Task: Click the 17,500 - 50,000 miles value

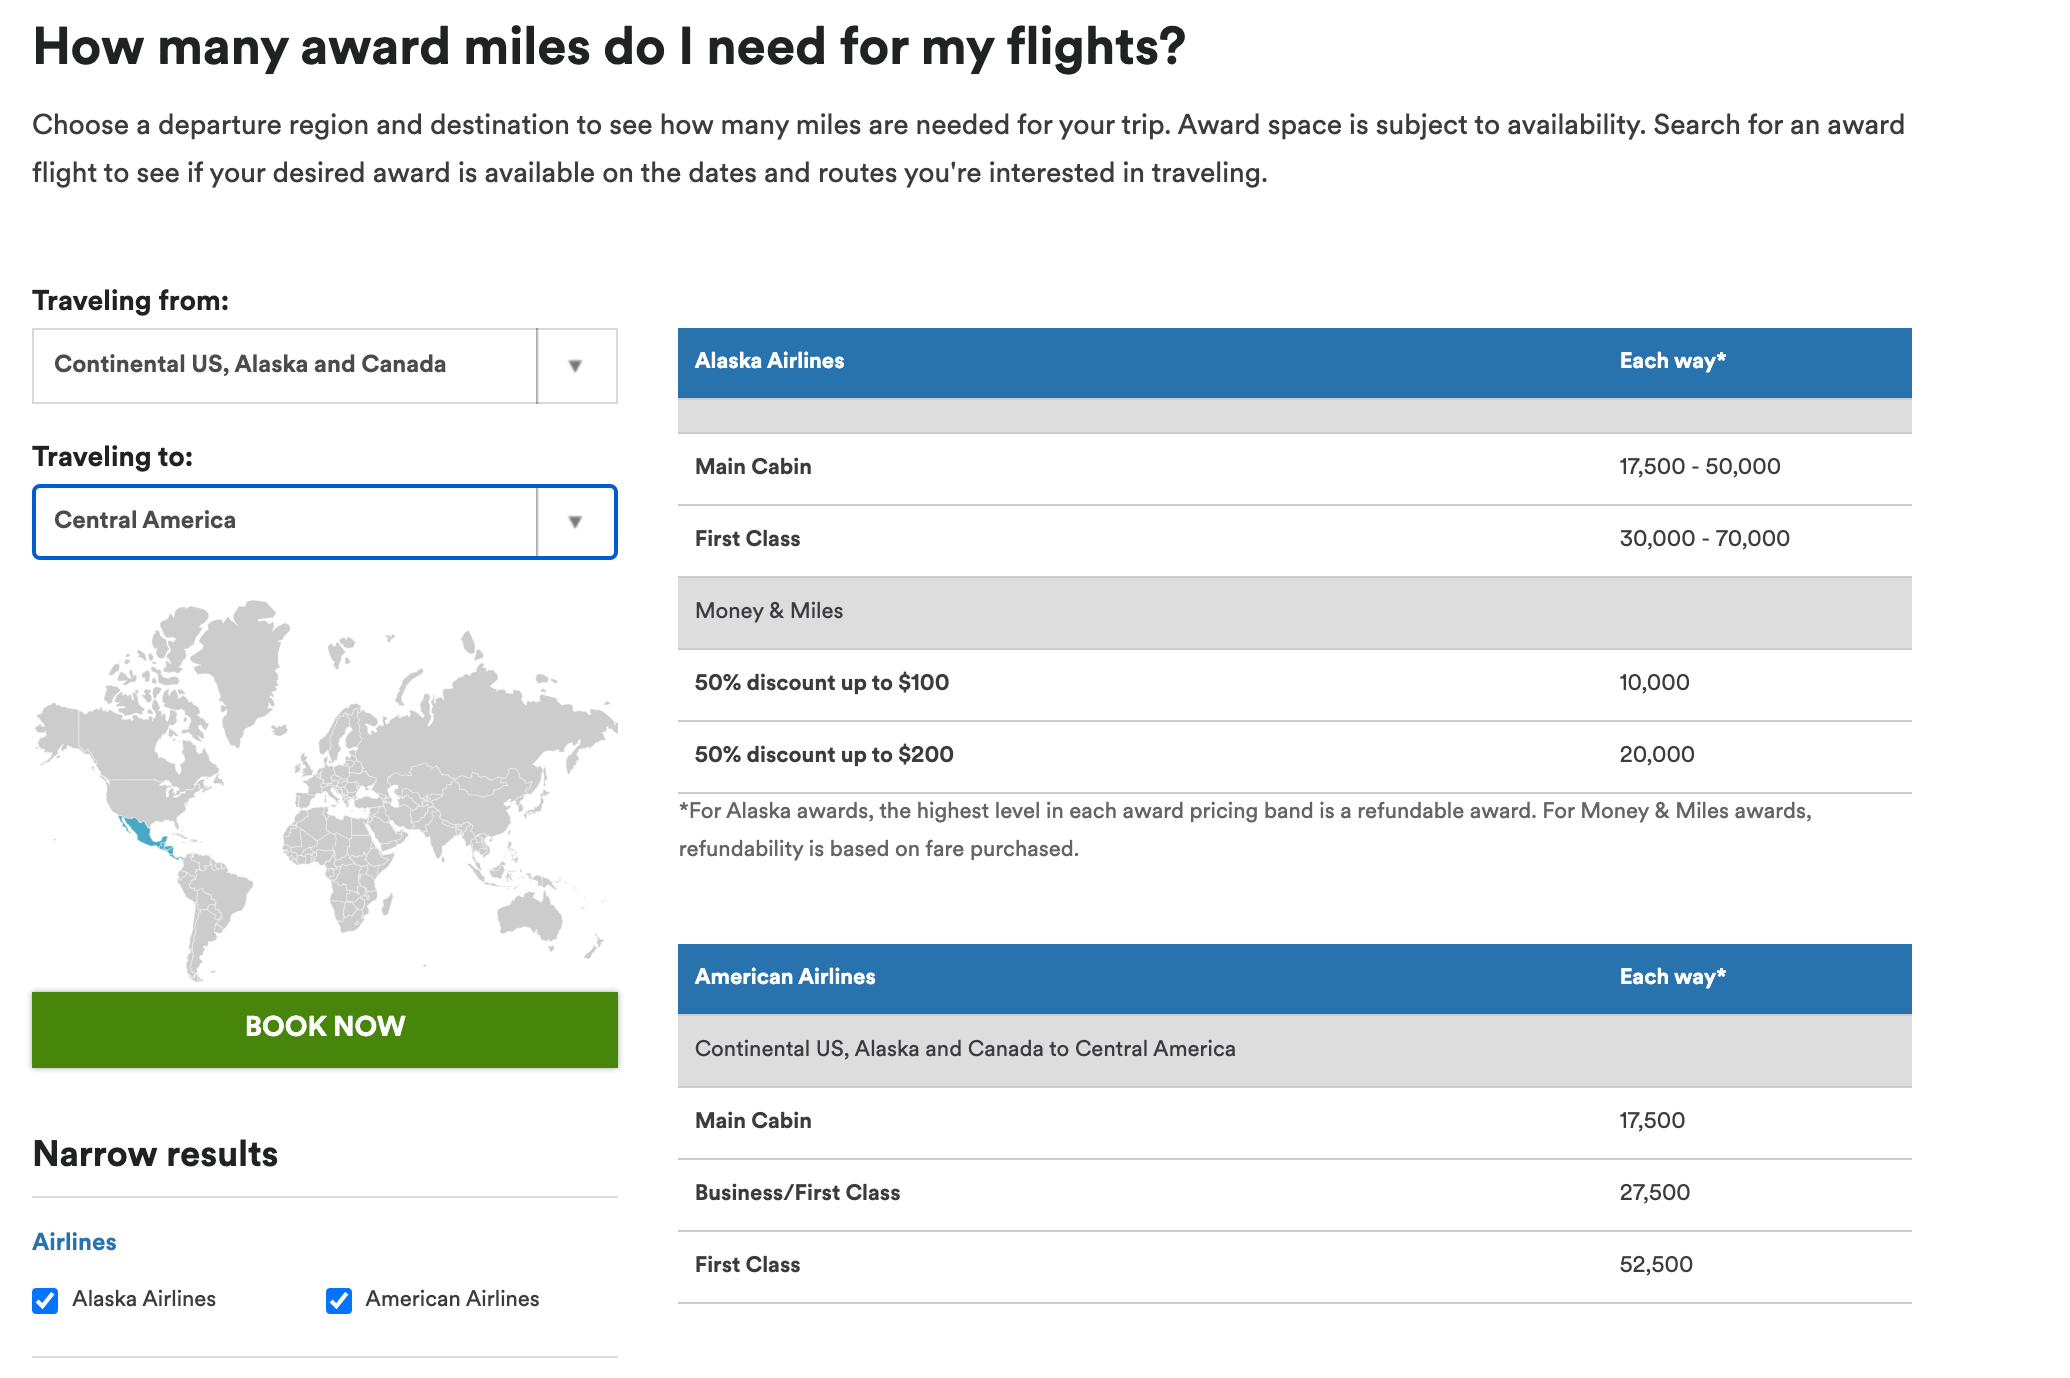Action: click(x=1700, y=467)
